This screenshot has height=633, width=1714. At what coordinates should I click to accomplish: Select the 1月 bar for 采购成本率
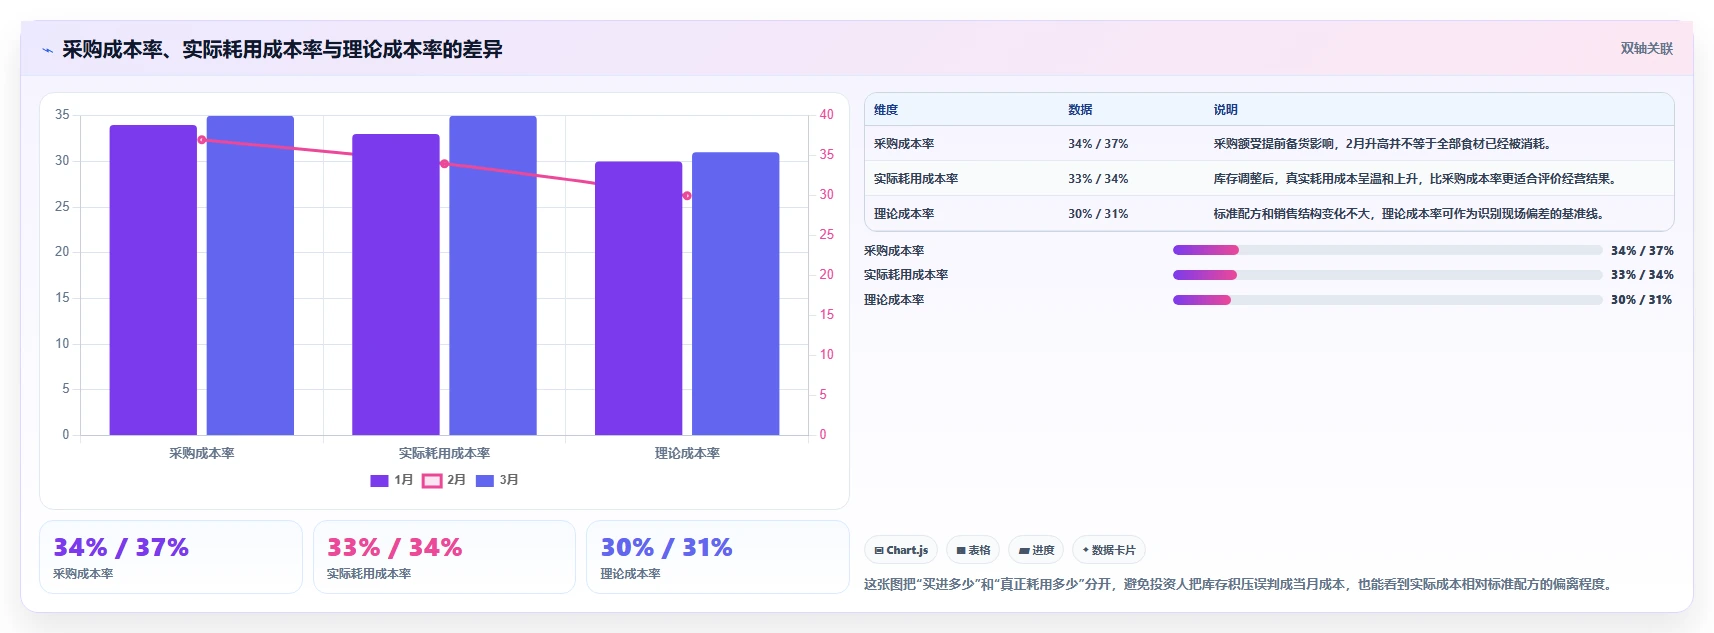click(153, 280)
